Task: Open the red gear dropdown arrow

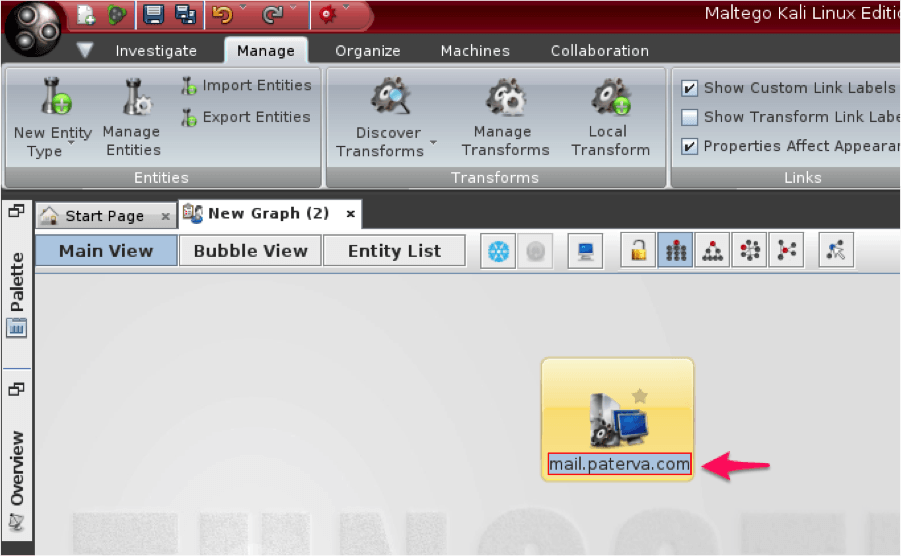Action: [x=346, y=8]
